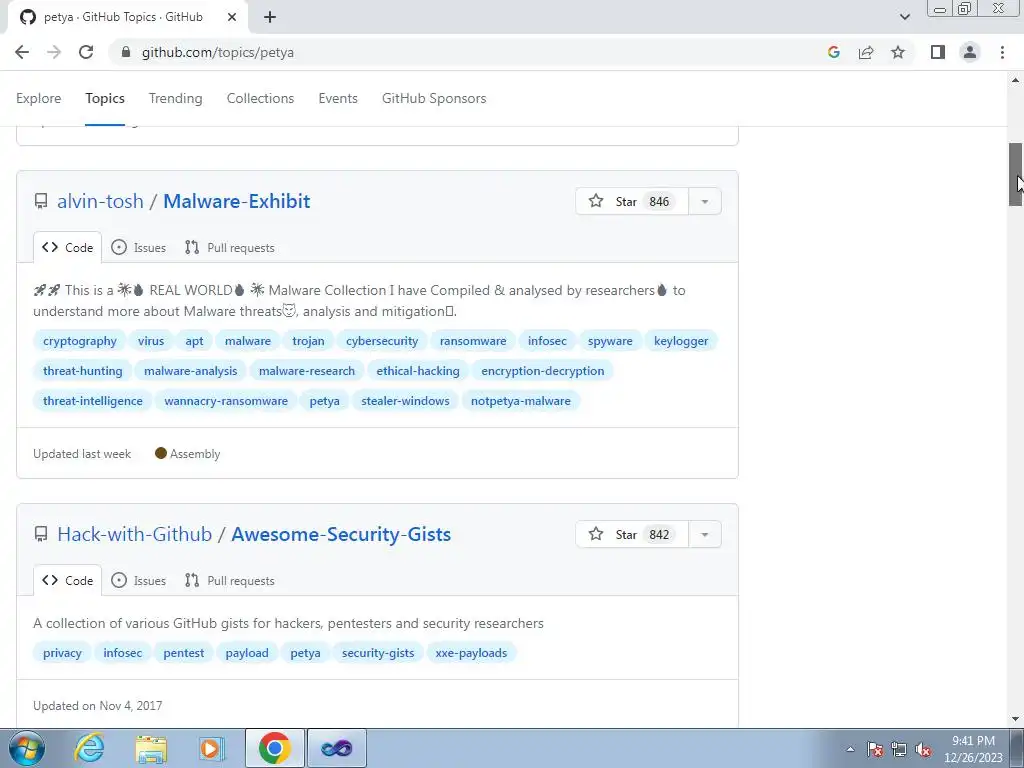Screen dimensions: 1024x768
Task: Click the apt topic tag
Action: (x=194, y=341)
